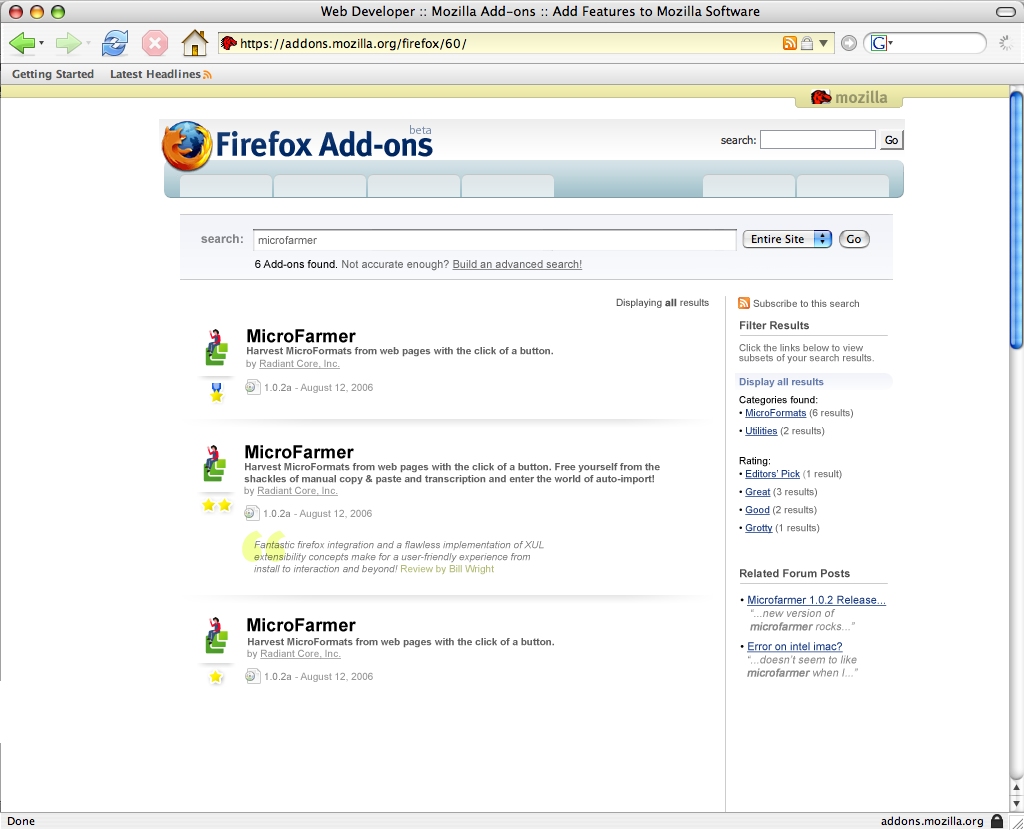Click the padlock icon in address bar
1024x830 pixels.
[x=807, y=44]
